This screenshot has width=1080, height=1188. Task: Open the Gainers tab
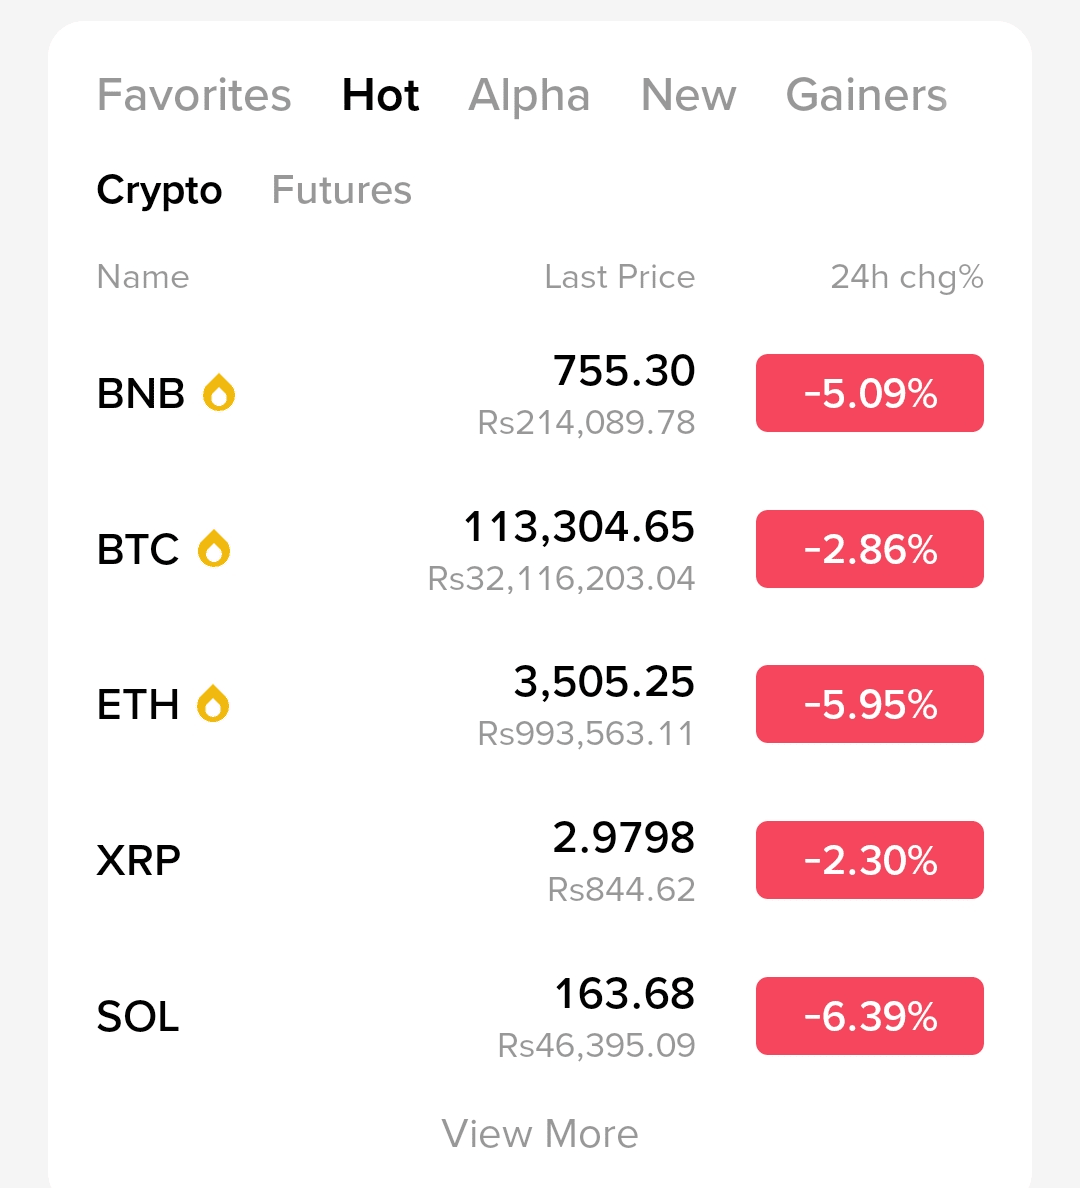pos(866,96)
